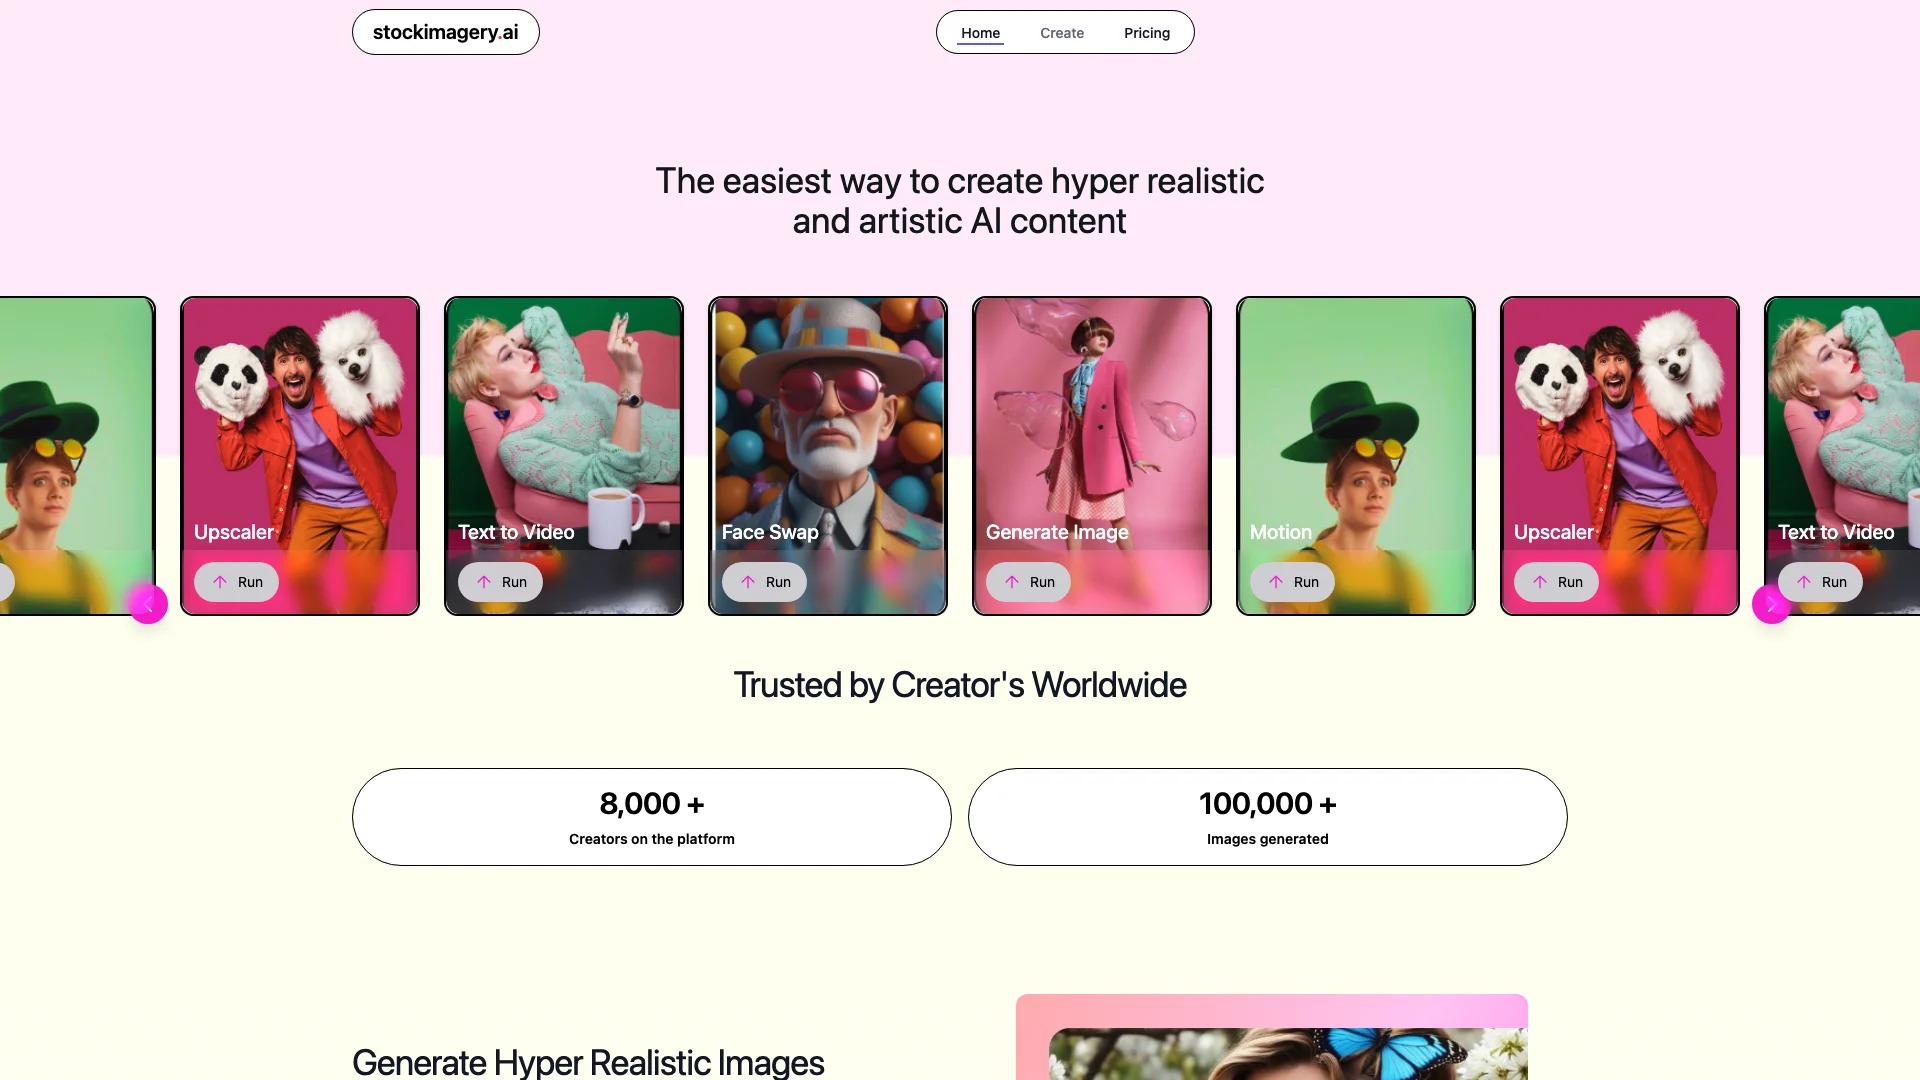Enable the Upscaler feature via Run
Screen dimensions: 1920x1080
tap(236, 582)
